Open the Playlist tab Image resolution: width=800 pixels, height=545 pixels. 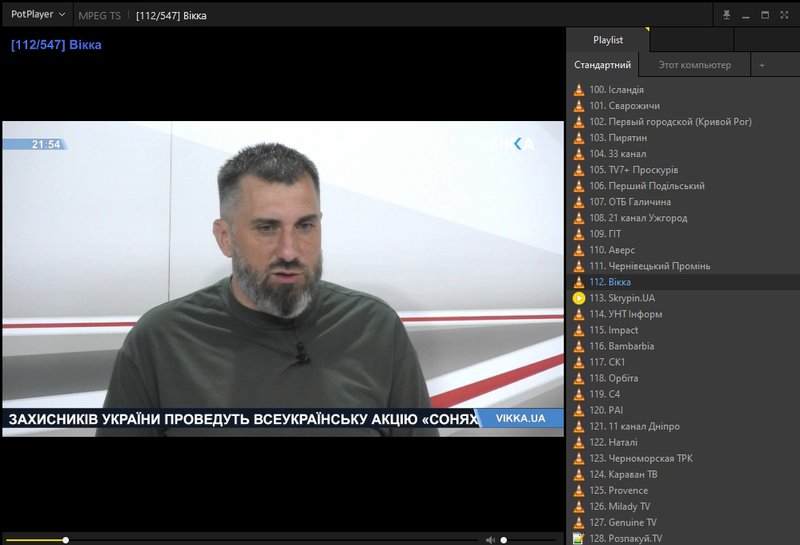point(608,40)
